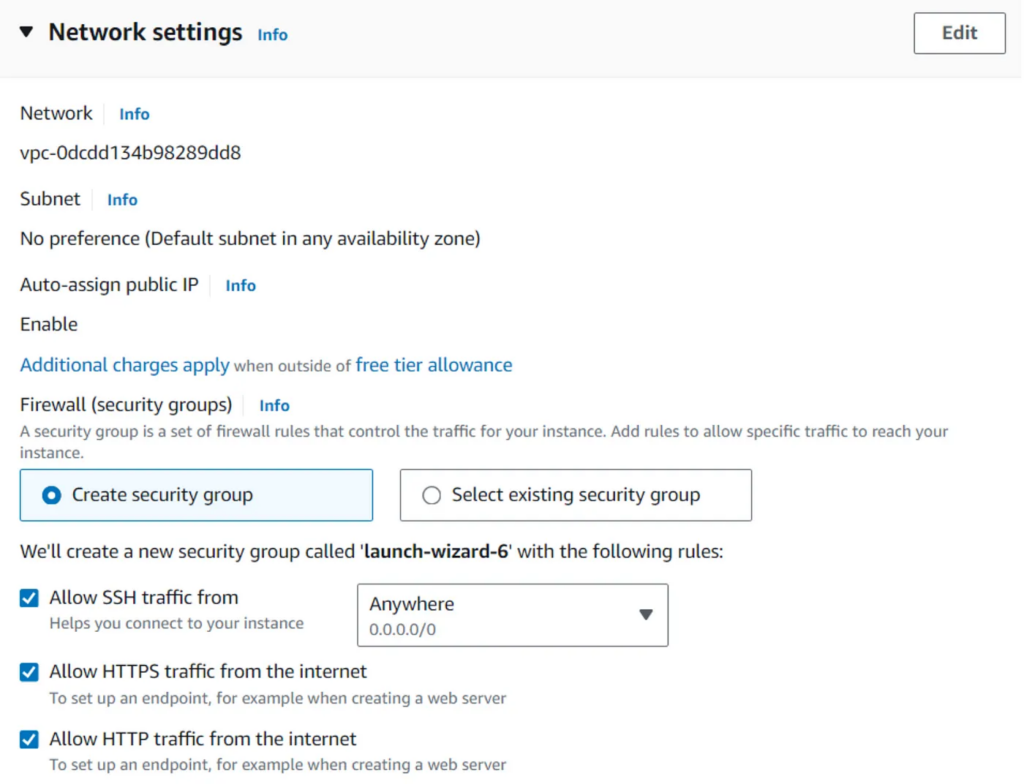Uncheck Allow HTTPS traffic from the internet
Viewport: 1024px width, 784px height.
coord(29,672)
